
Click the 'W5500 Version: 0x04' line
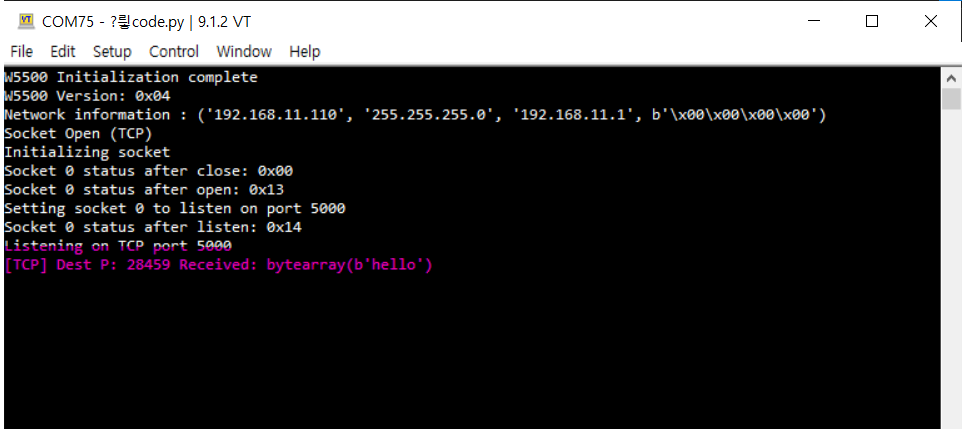[87, 96]
